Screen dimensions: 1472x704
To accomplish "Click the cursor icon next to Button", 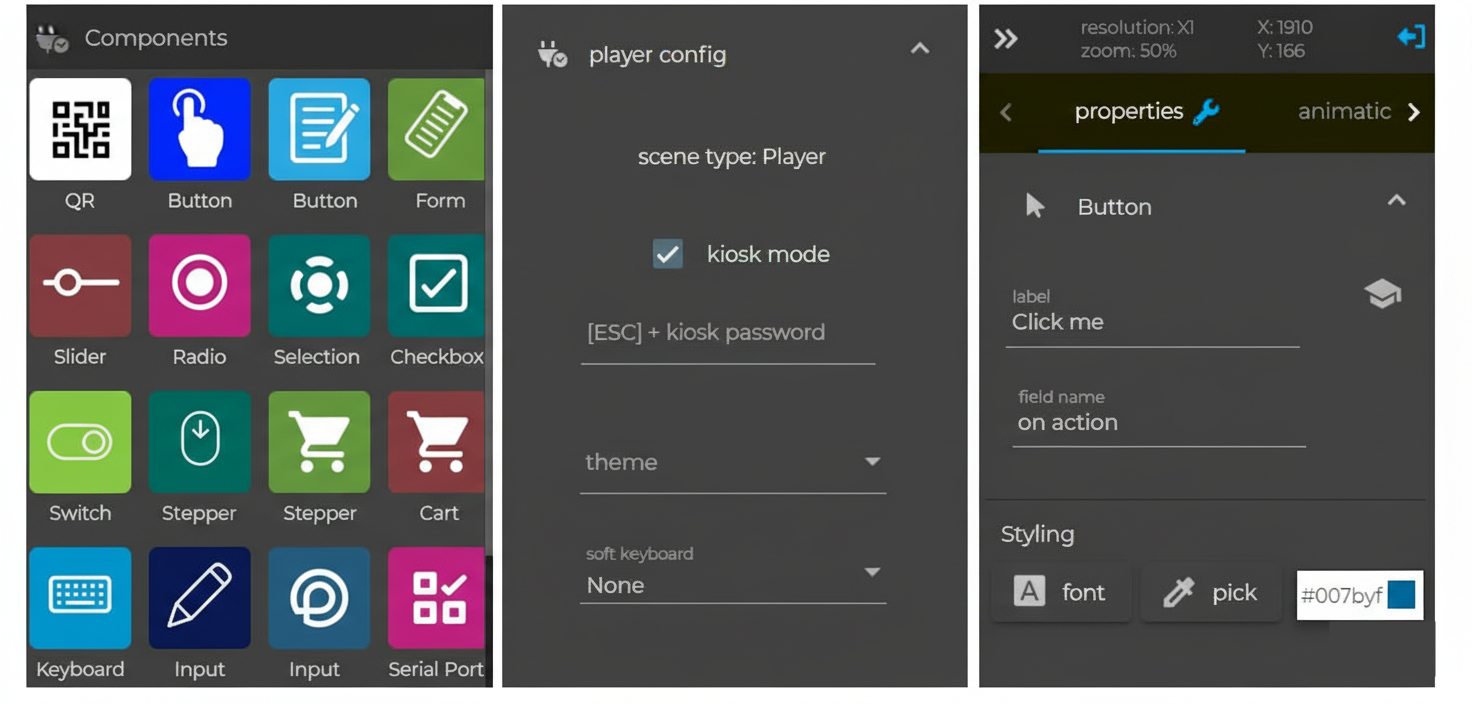I will (1035, 206).
